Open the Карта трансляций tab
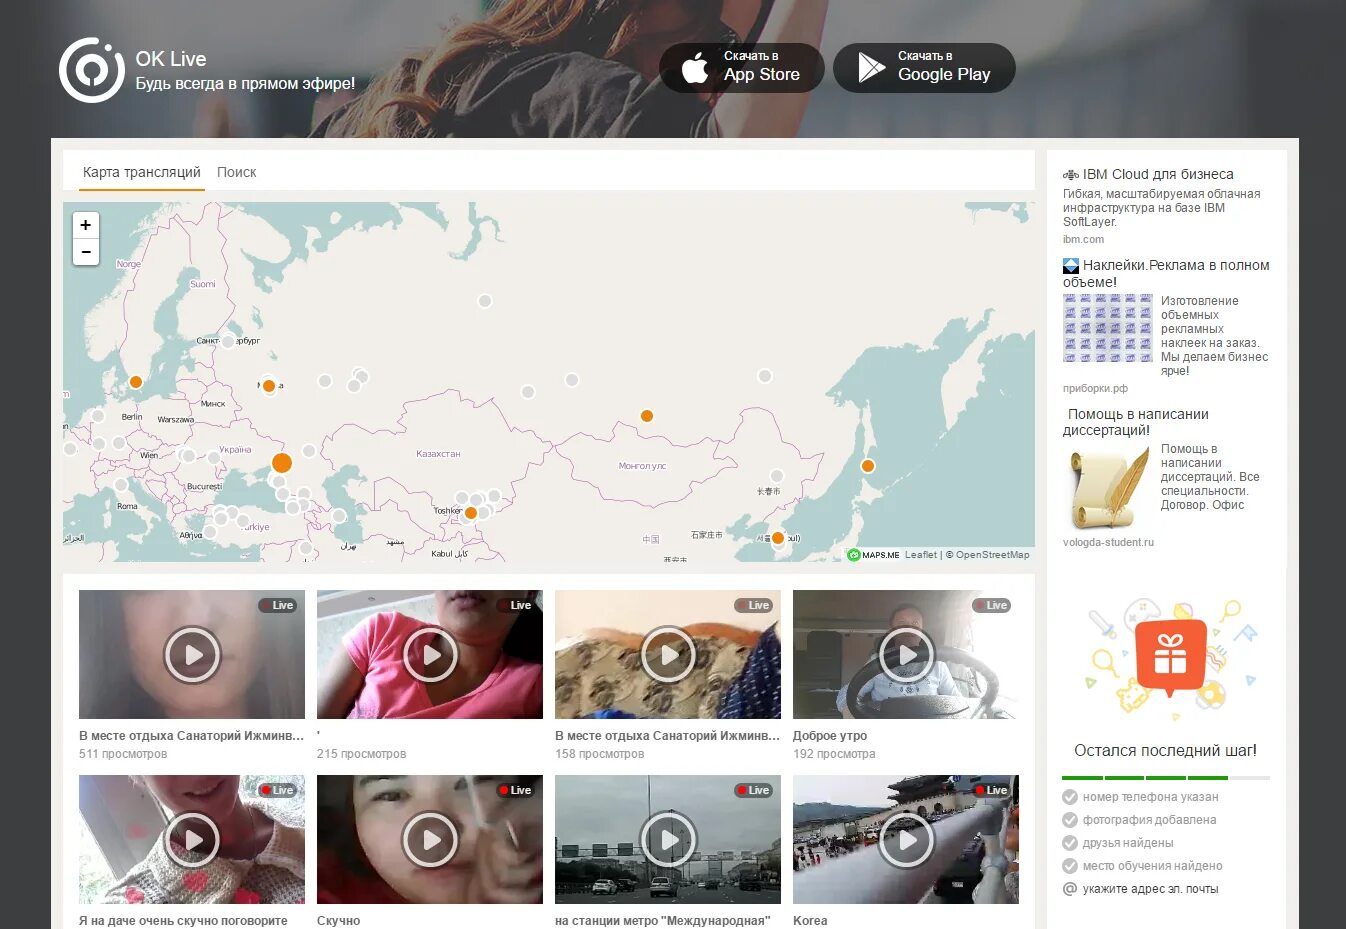Screen dimensions: 1346x929 click(x=142, y=172)
